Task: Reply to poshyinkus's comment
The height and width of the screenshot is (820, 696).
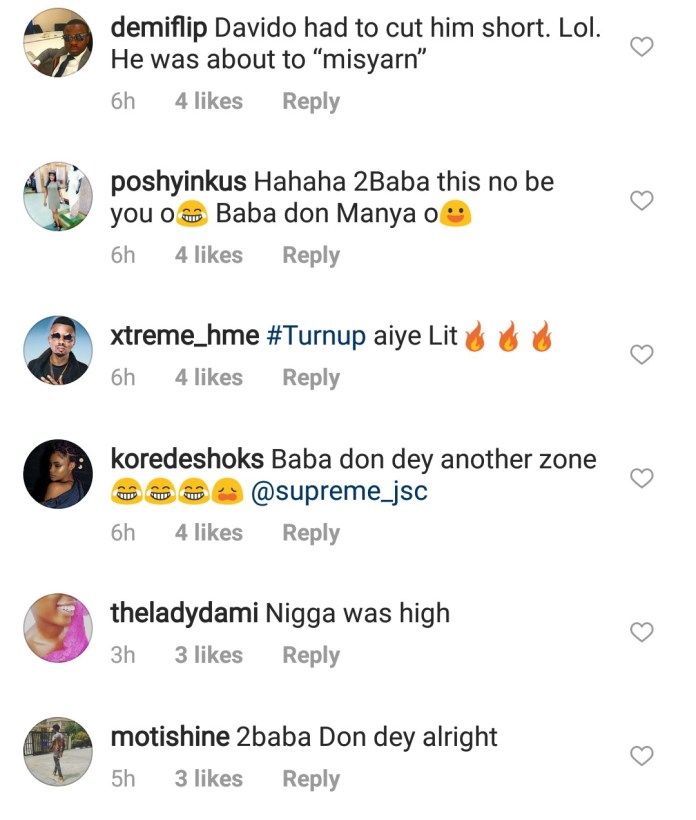Action: tap(310, 255)
